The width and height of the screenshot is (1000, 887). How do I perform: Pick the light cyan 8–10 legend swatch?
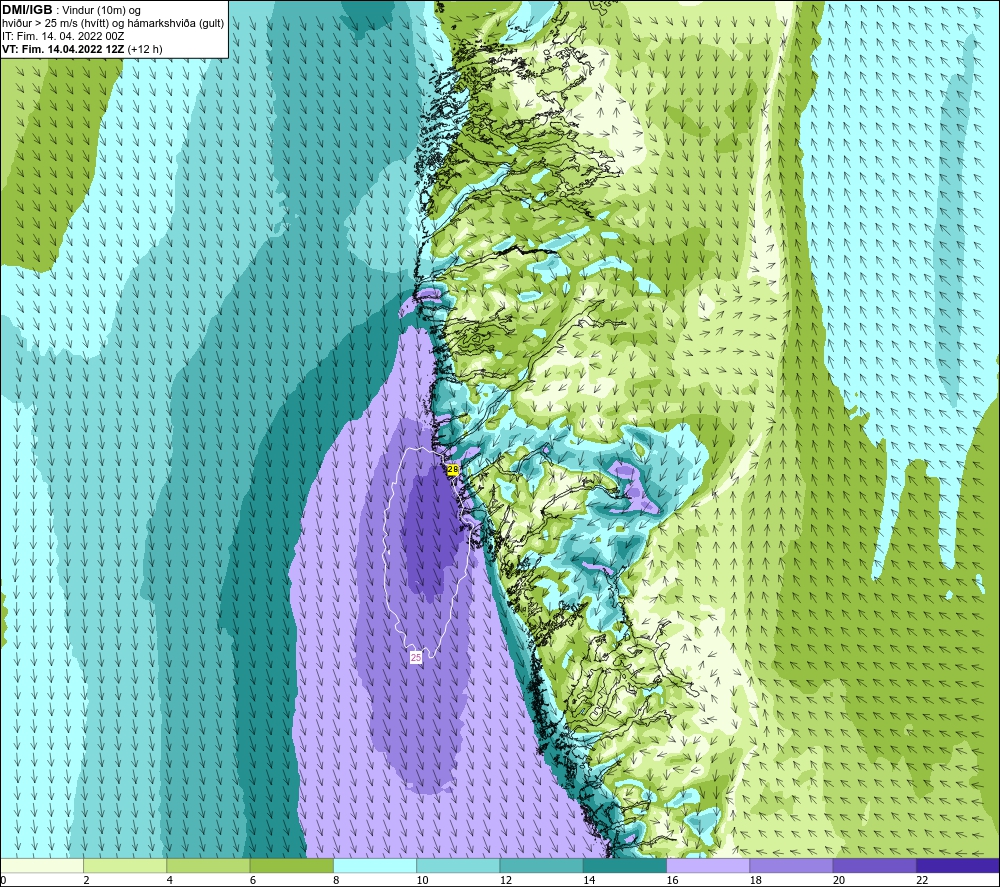(x=375, y=865)
